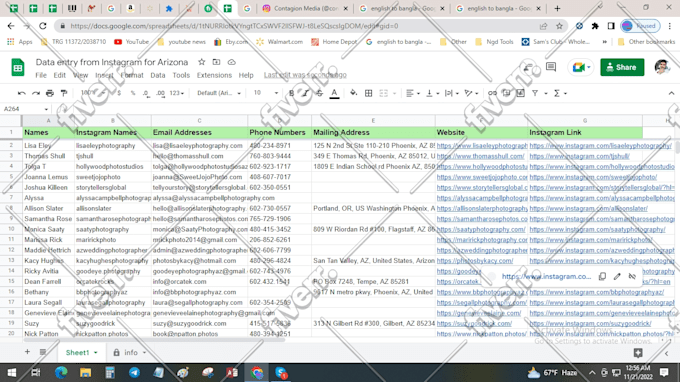Click the Merge cells icon
The height and width of the screenshot is (382, 680).
pyautogui.click(x=384, y=93)
